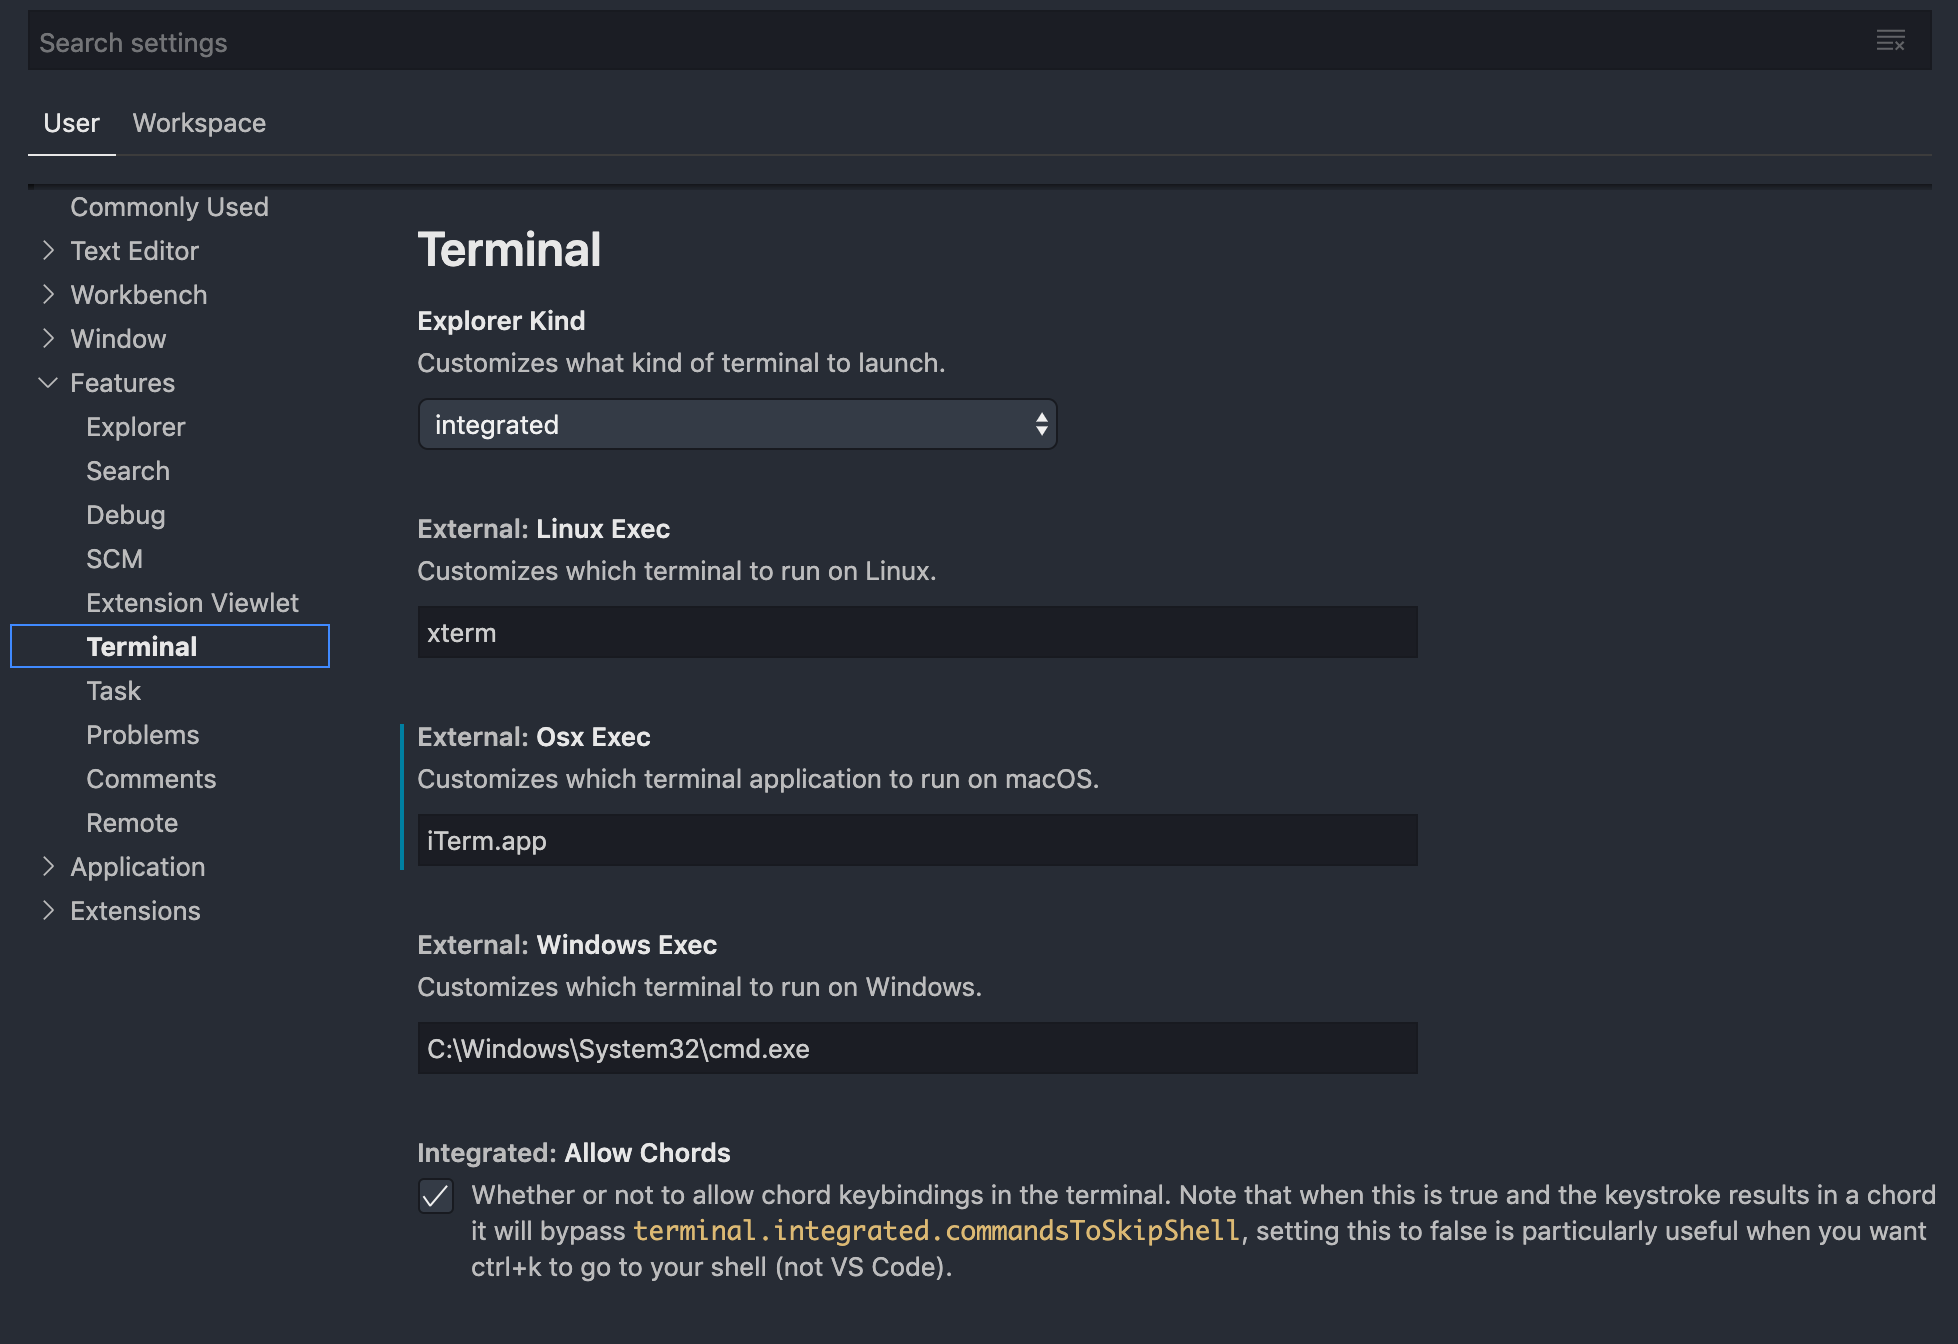Expand the Window section chevron
The height and width of the screenshot is (1344, 1958).
(48, 339)
